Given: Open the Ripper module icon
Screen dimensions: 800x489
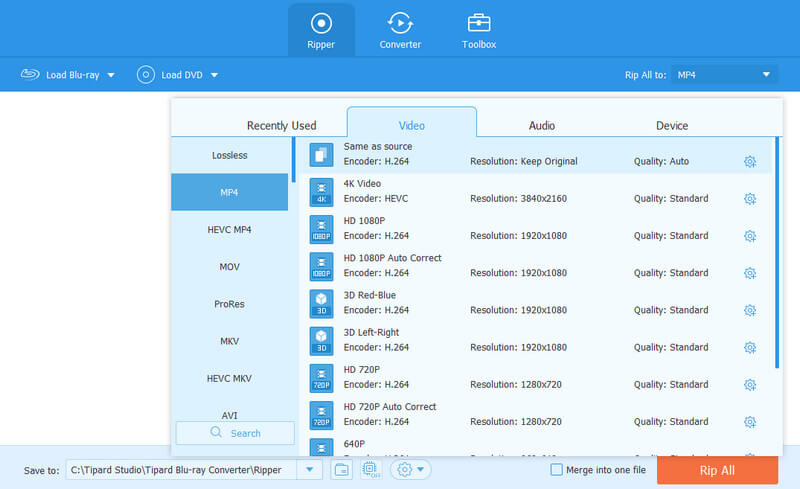Looking at the screenshot, I should (320, 24).
